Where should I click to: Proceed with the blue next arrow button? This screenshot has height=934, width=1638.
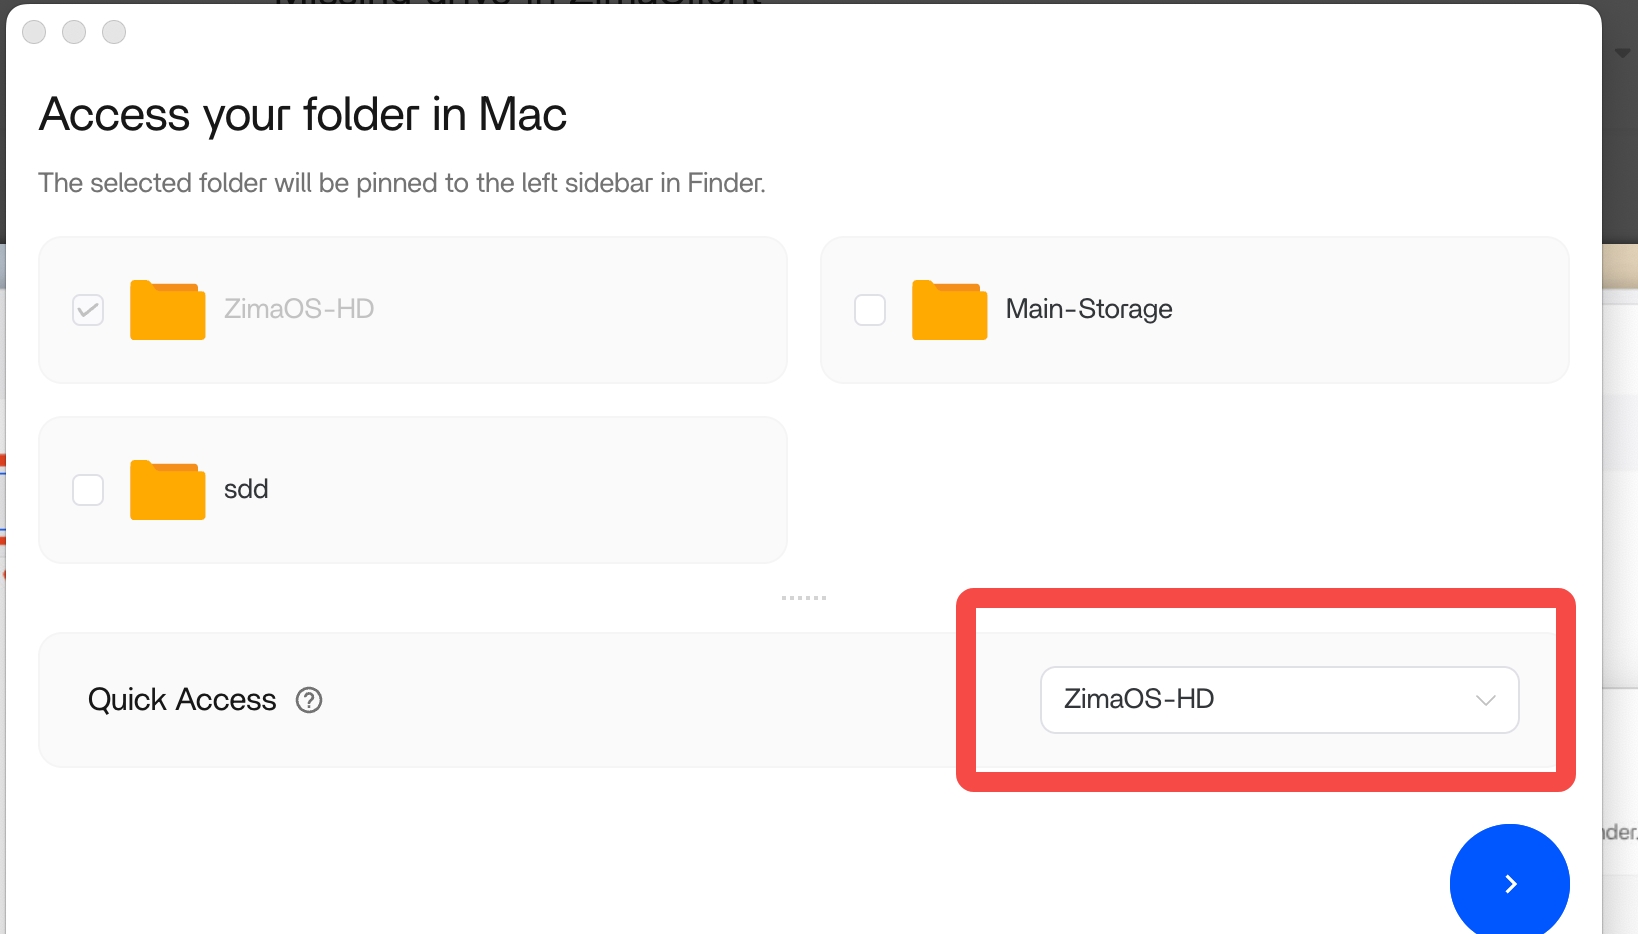click(x=1509, y=883)
